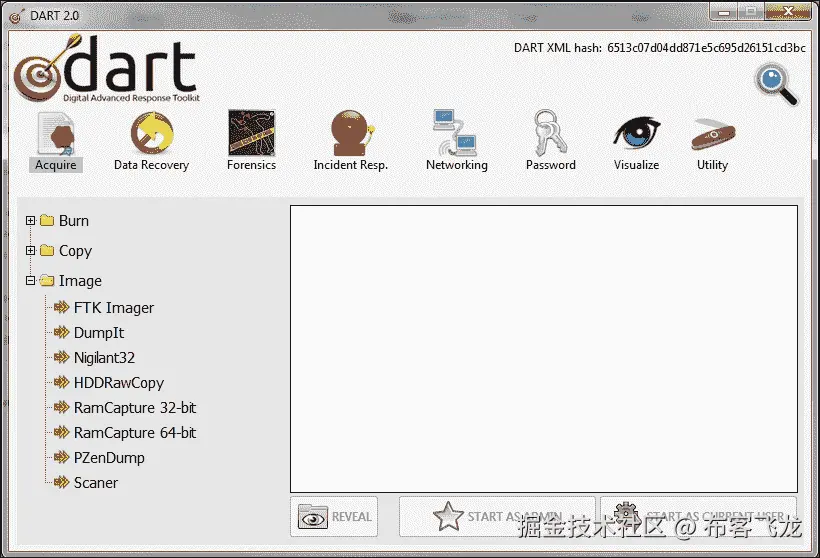Select DumpIt in the tree

click(x=99, y=333)
